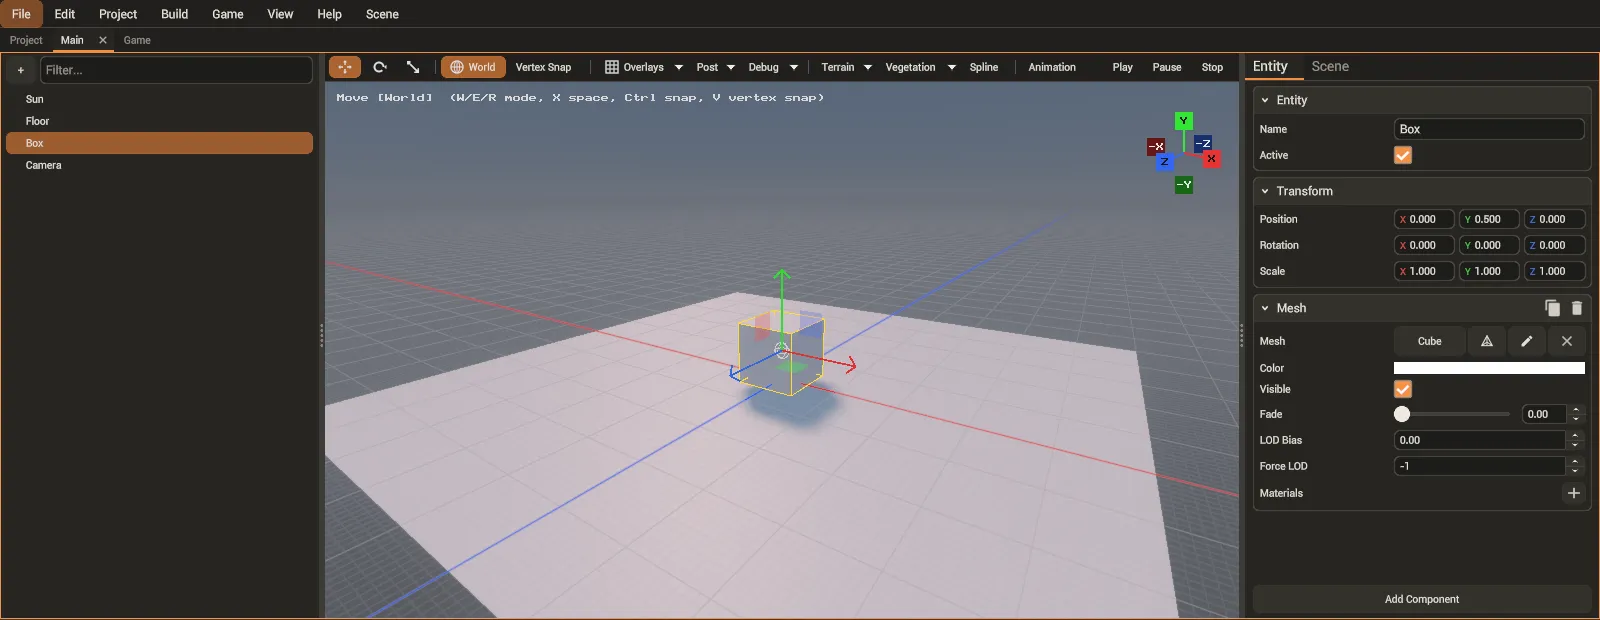
Task: Click the -Y axis on view gizmo
Action: tap(1183, 185)
